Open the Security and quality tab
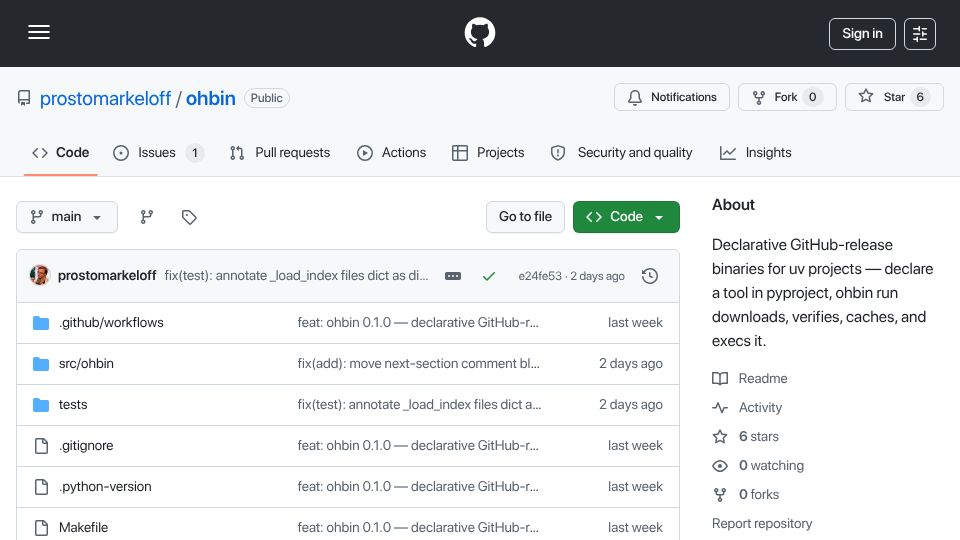Screen dimensions: 960x540 [x=621, y=152]
